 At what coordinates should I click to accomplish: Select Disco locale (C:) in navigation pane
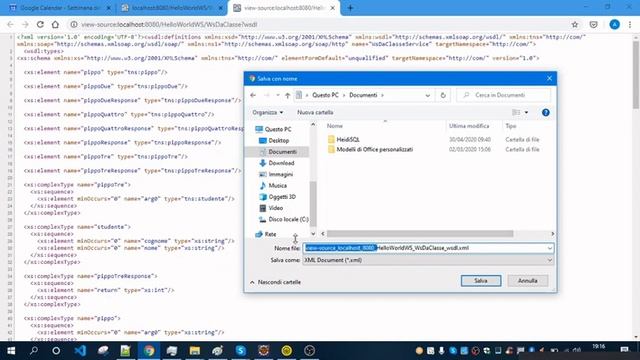tap(284, 219)
